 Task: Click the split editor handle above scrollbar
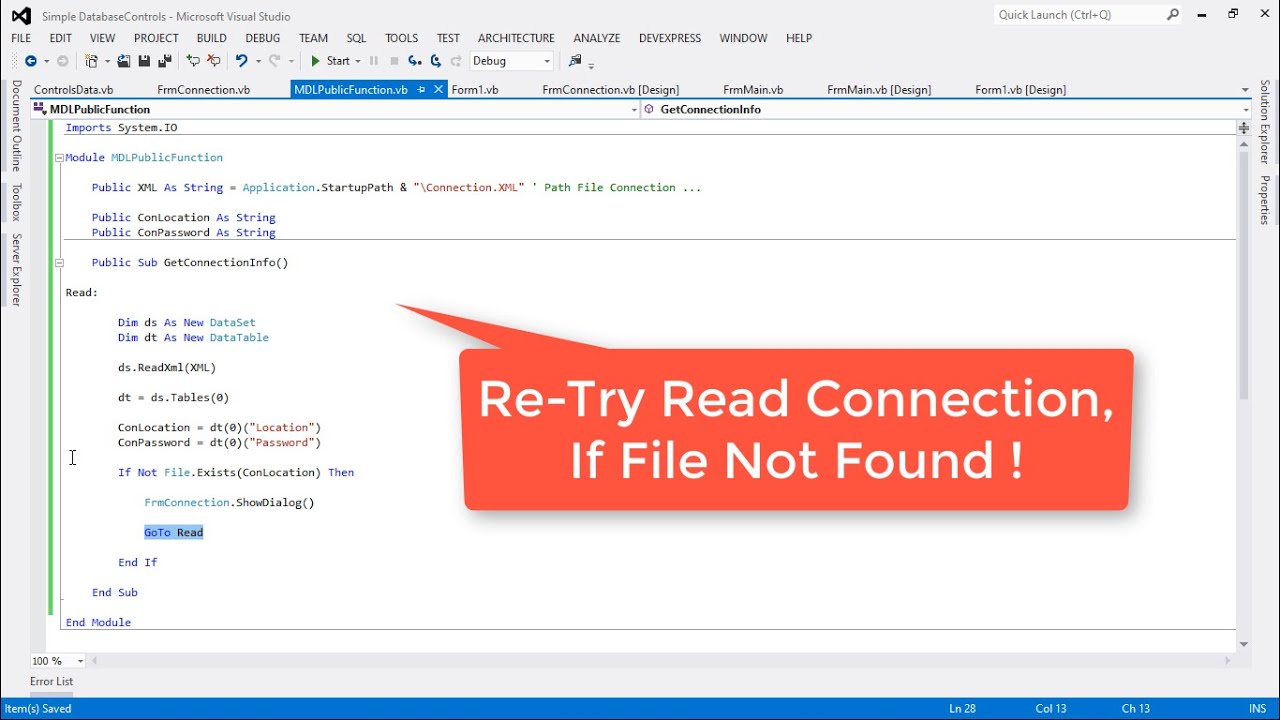click(1244, 128)
